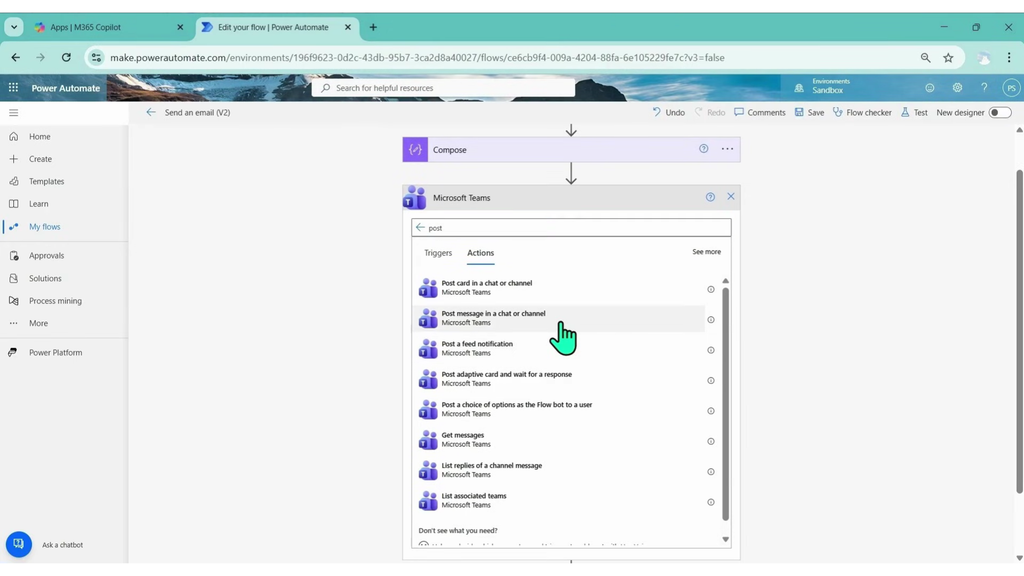
Task: Select the Get messages action
Action: 558,440
